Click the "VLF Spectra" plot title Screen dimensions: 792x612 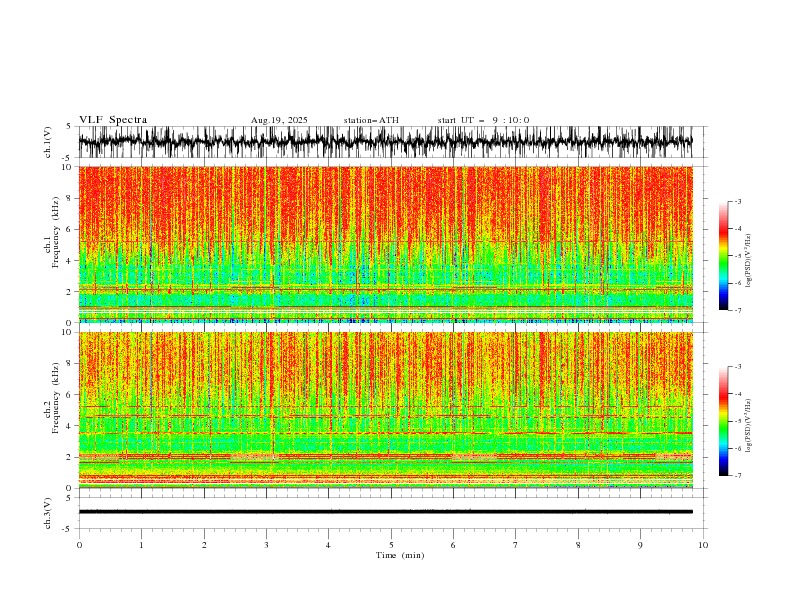click(x=113, y=120)
